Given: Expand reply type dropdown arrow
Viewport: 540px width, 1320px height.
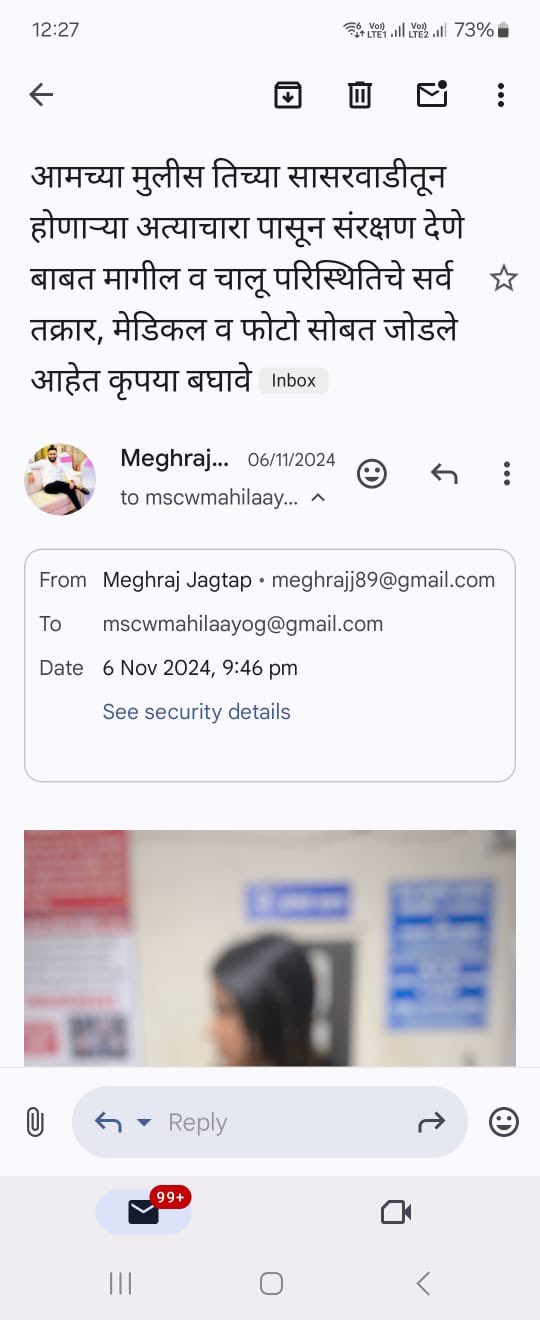Looking at the screenshot, I should (144, 1123).
